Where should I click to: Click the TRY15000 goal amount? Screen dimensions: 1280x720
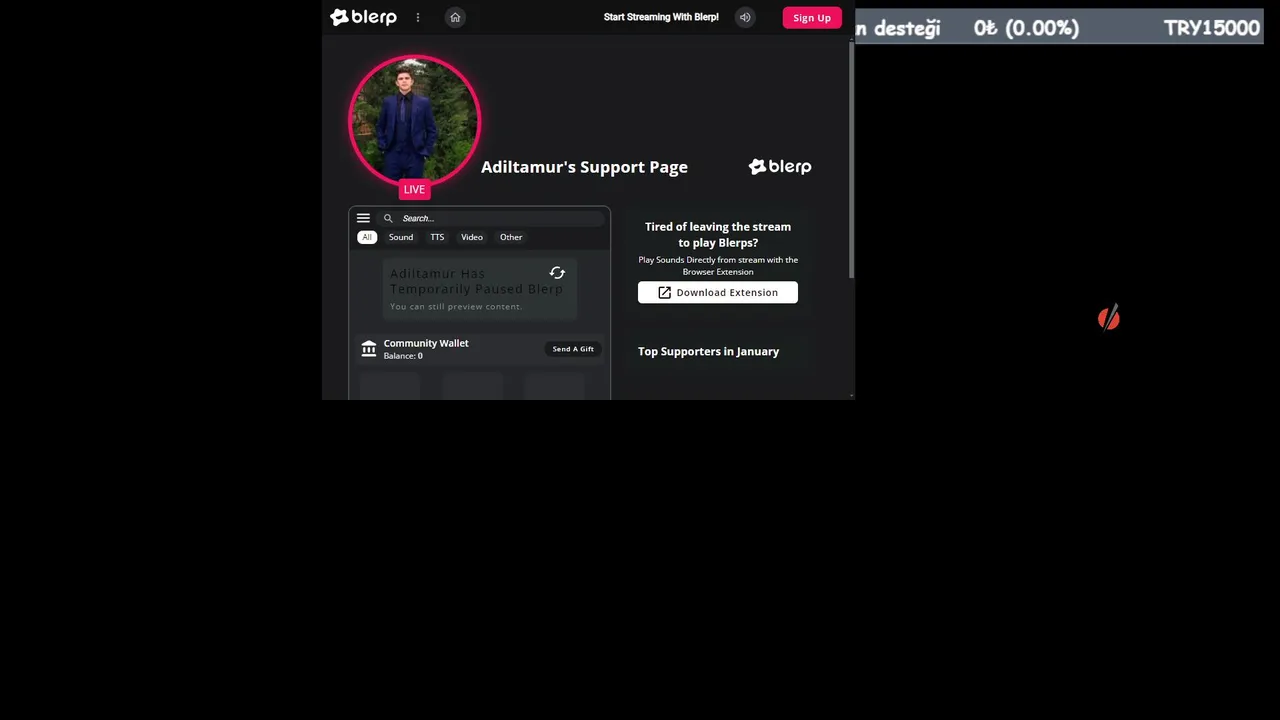[x=1211, y=28]
